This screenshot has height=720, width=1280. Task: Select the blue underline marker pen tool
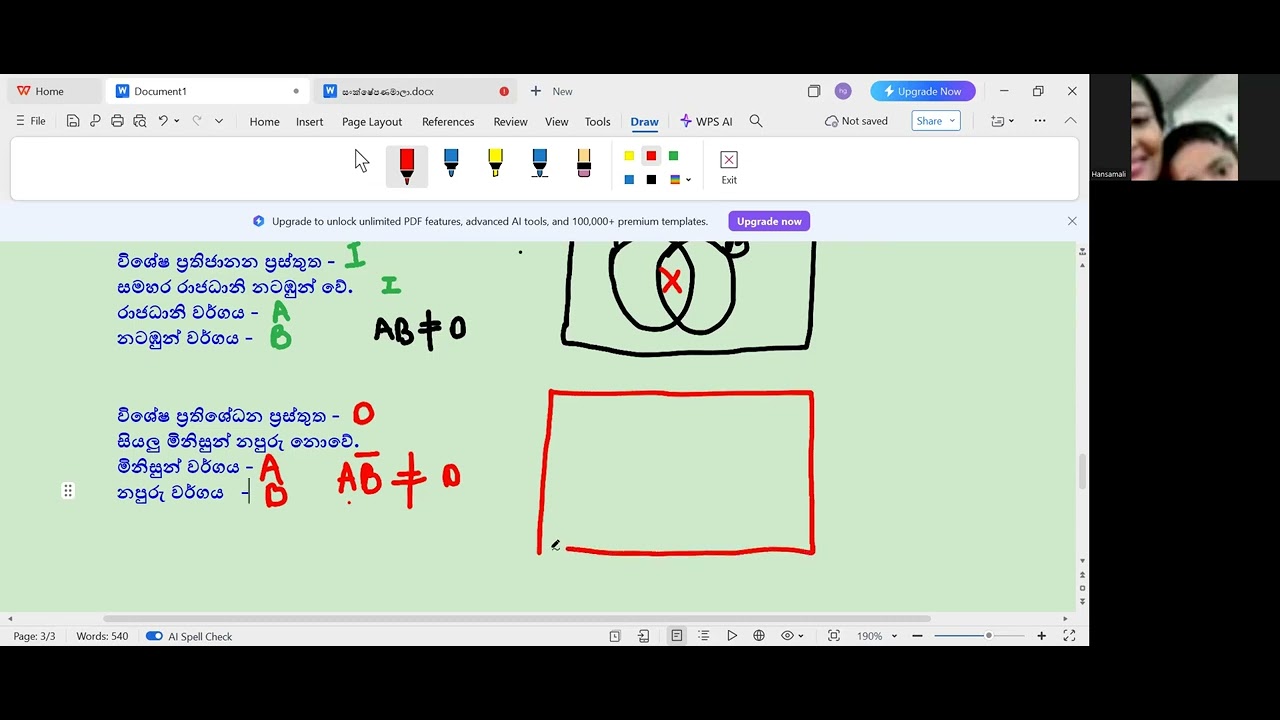(x=540, y=164)
